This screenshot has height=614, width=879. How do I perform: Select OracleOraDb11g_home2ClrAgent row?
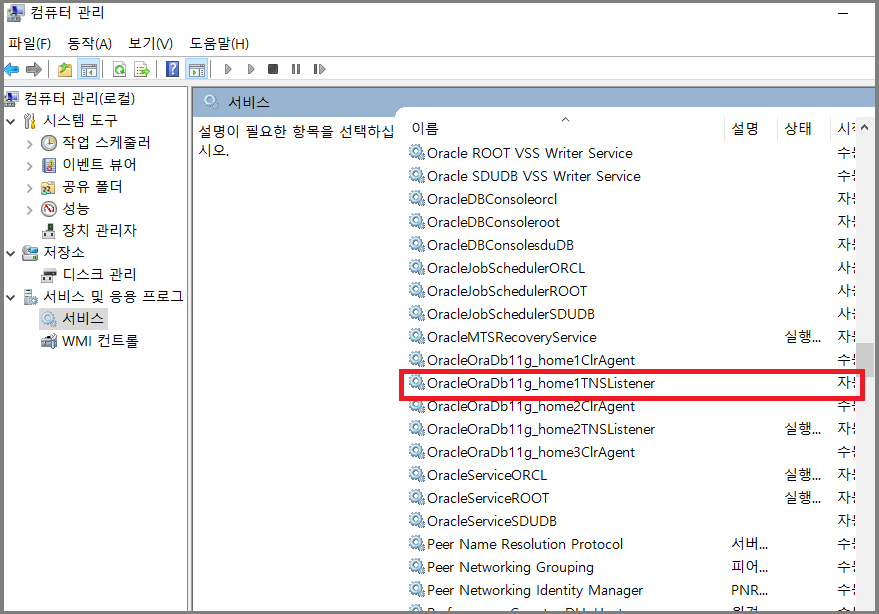[x=631, y=406]
